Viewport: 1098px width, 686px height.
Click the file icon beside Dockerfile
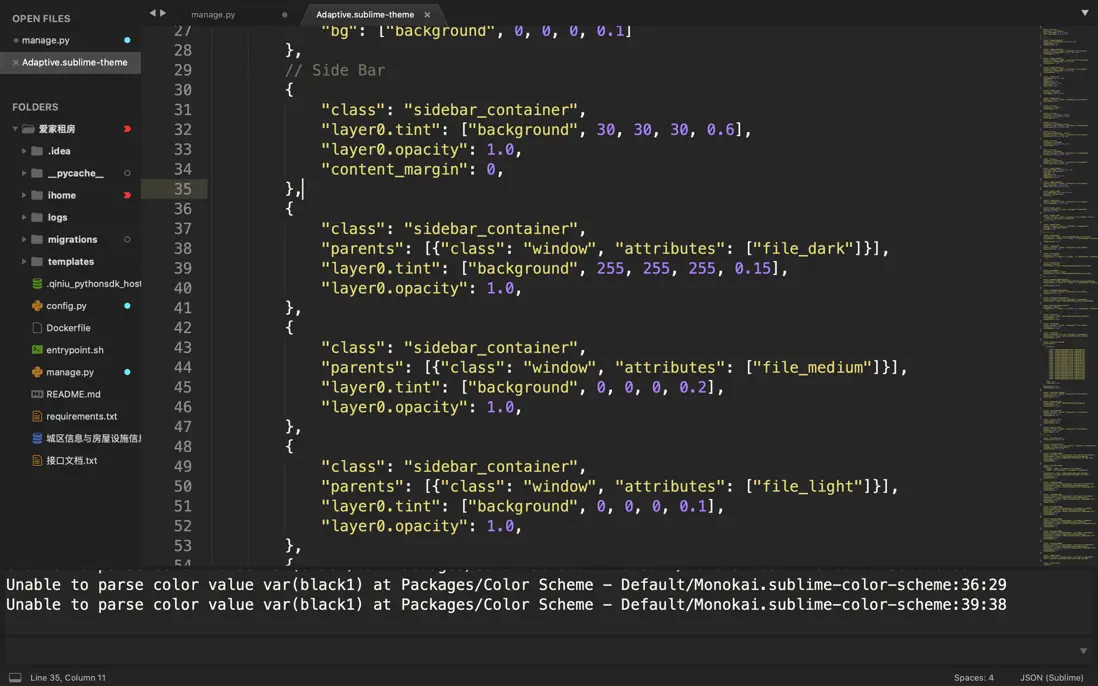pos(37,328)
